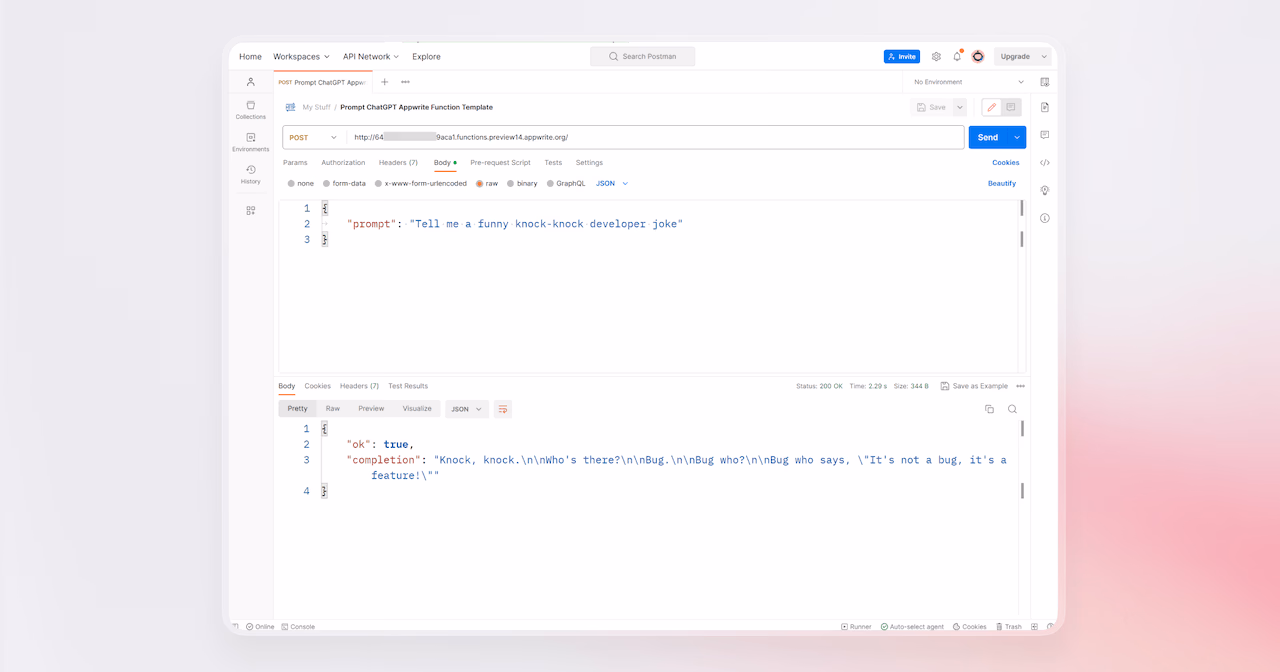This screenshot has width=1280, height=672.
Task: Toggle line wrap in response
Action: click(x=502, y=409)
